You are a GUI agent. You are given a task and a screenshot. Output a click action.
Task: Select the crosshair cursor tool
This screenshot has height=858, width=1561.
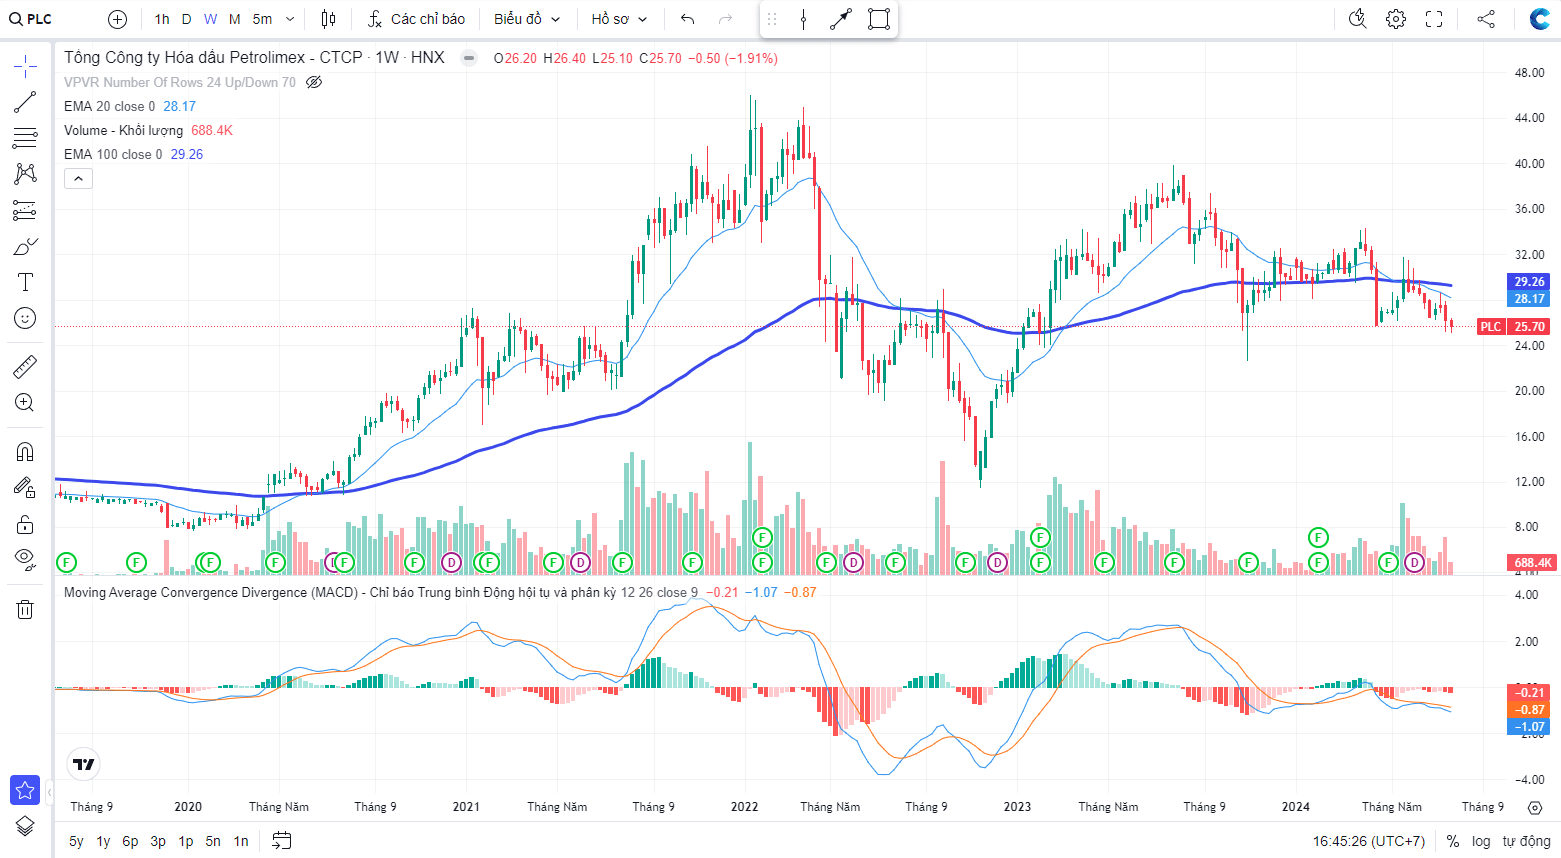[x=25, y=67]
